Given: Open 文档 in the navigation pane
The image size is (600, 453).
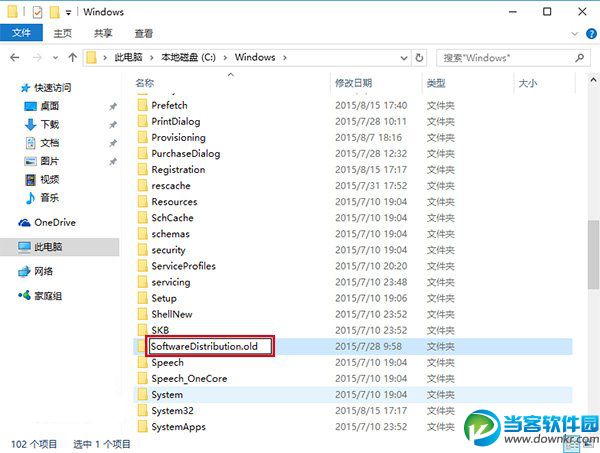Looking at the screenshot, I should click(50, 143).
